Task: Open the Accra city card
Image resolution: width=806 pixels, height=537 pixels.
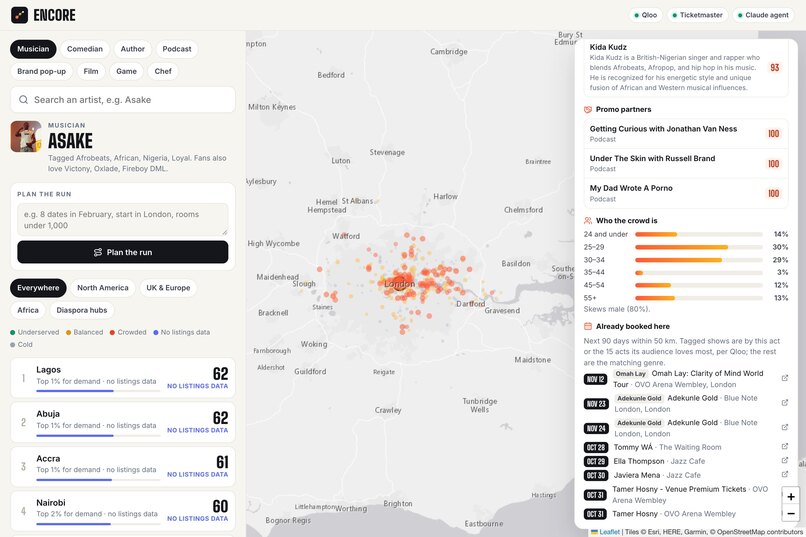Action: tap(123, 467)
